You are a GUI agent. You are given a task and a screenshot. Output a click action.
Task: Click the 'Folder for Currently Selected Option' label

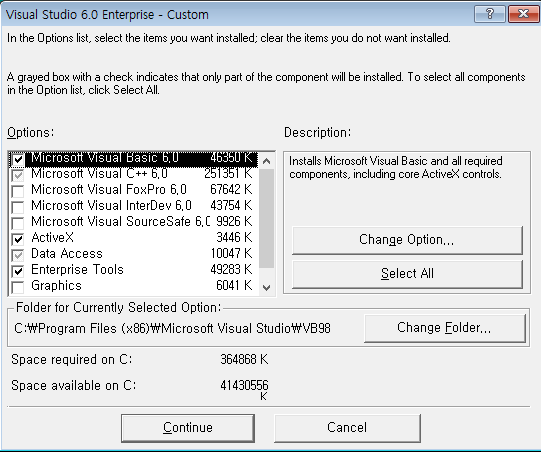118,307
